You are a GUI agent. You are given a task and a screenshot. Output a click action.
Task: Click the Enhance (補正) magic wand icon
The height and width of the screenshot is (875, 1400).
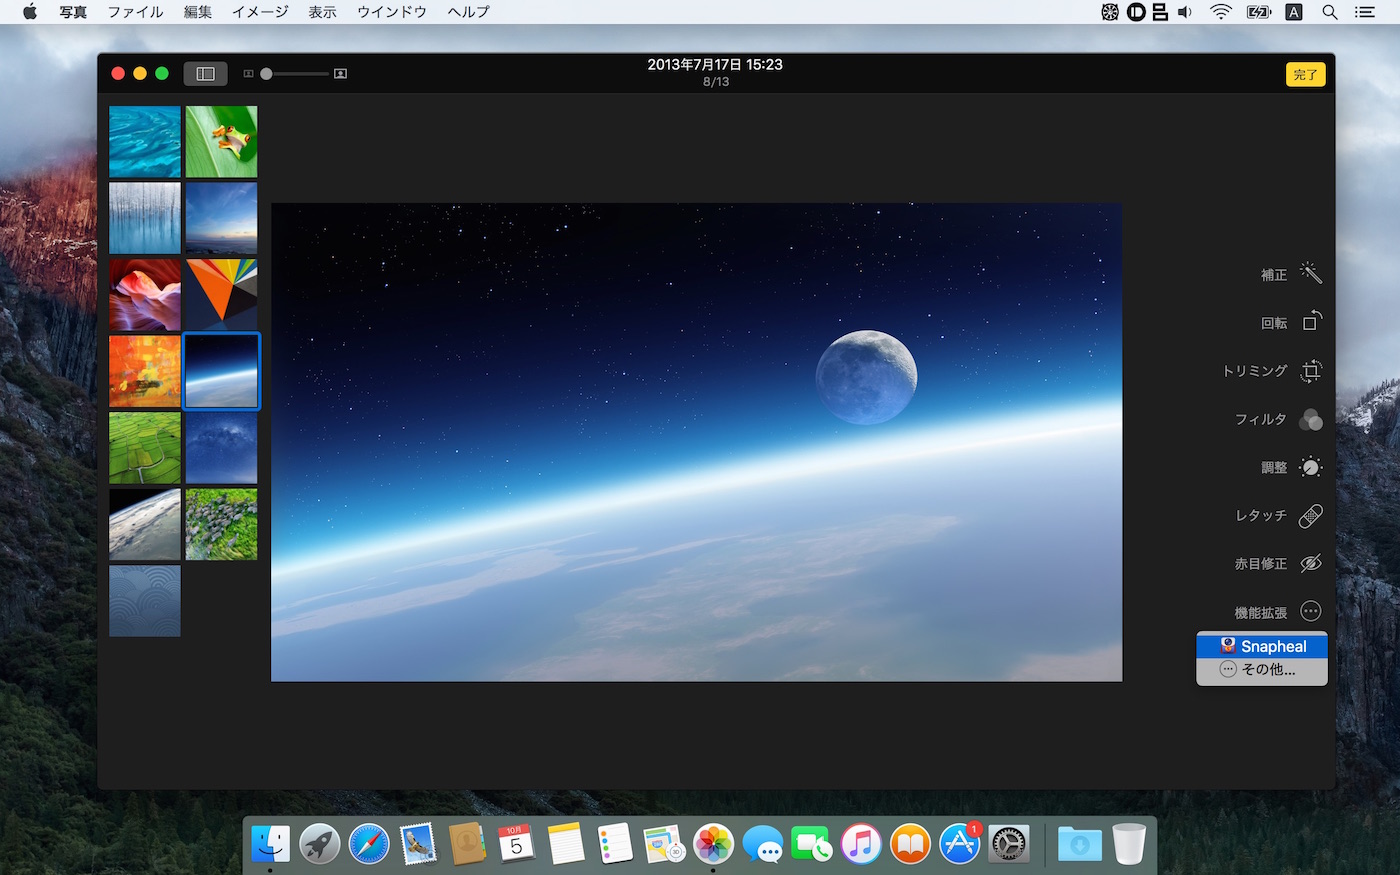point(1310,273)
